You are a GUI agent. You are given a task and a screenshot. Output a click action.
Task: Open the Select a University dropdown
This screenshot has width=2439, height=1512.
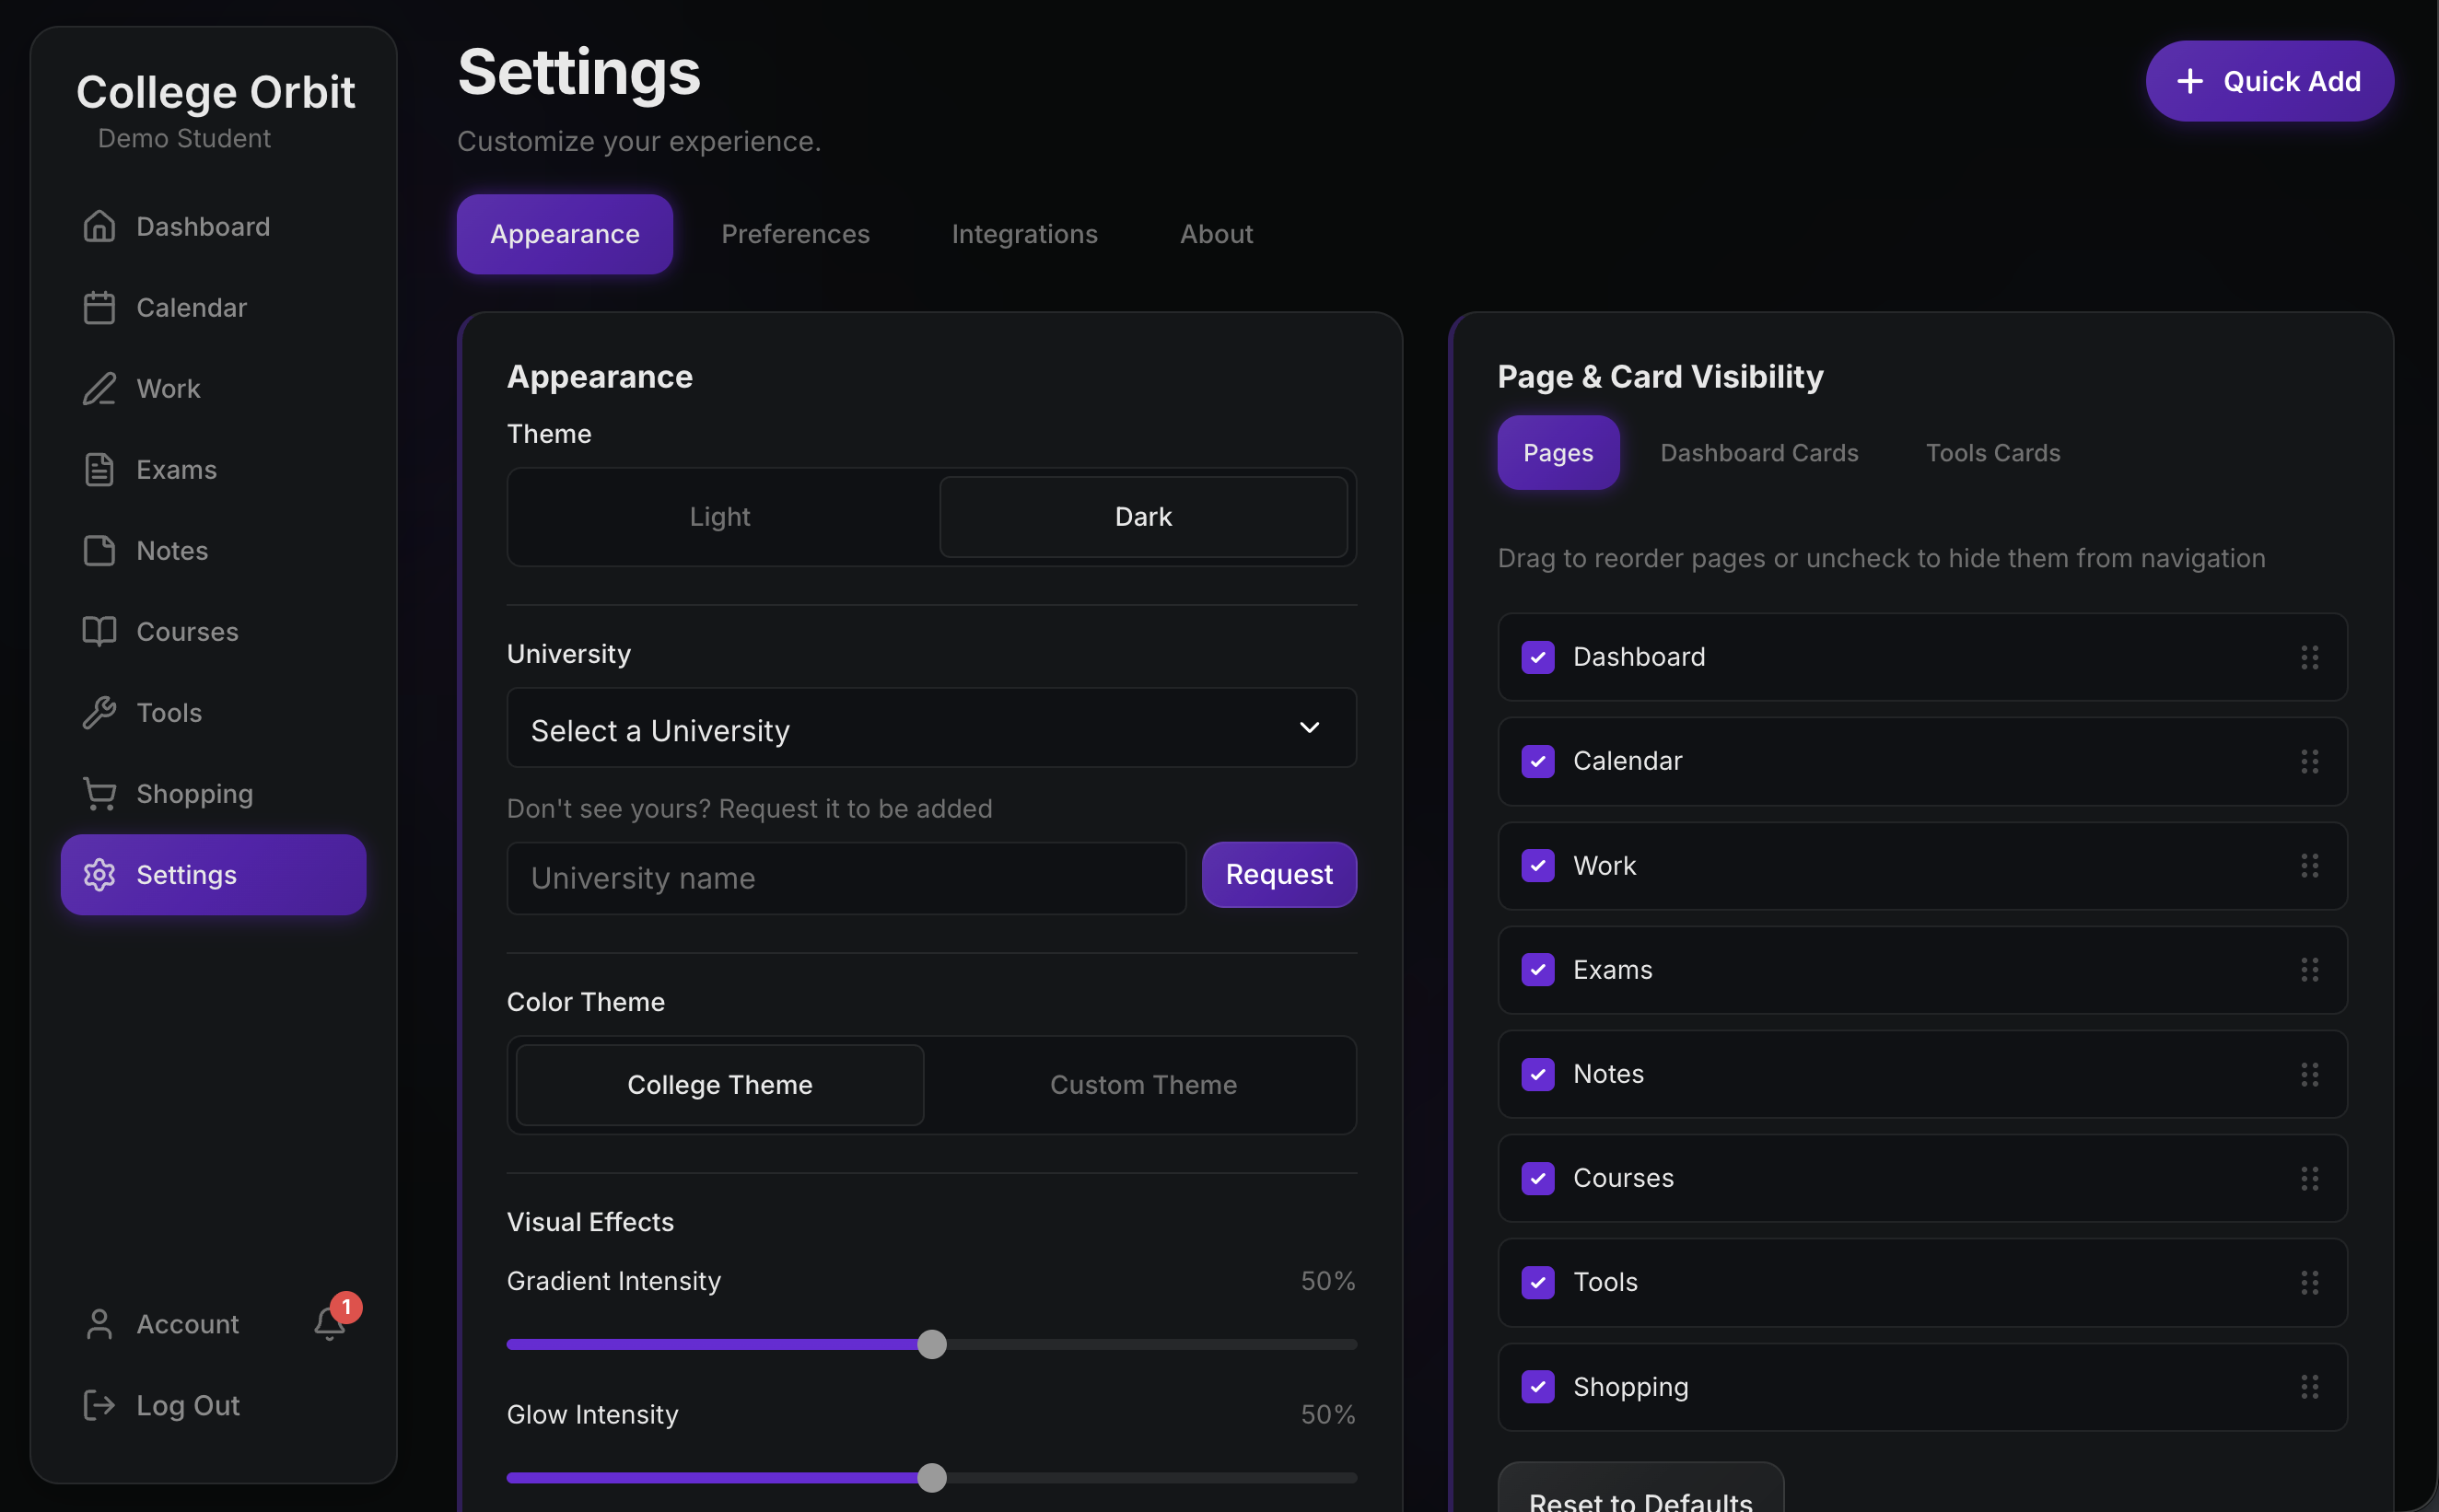pos(930,729)
